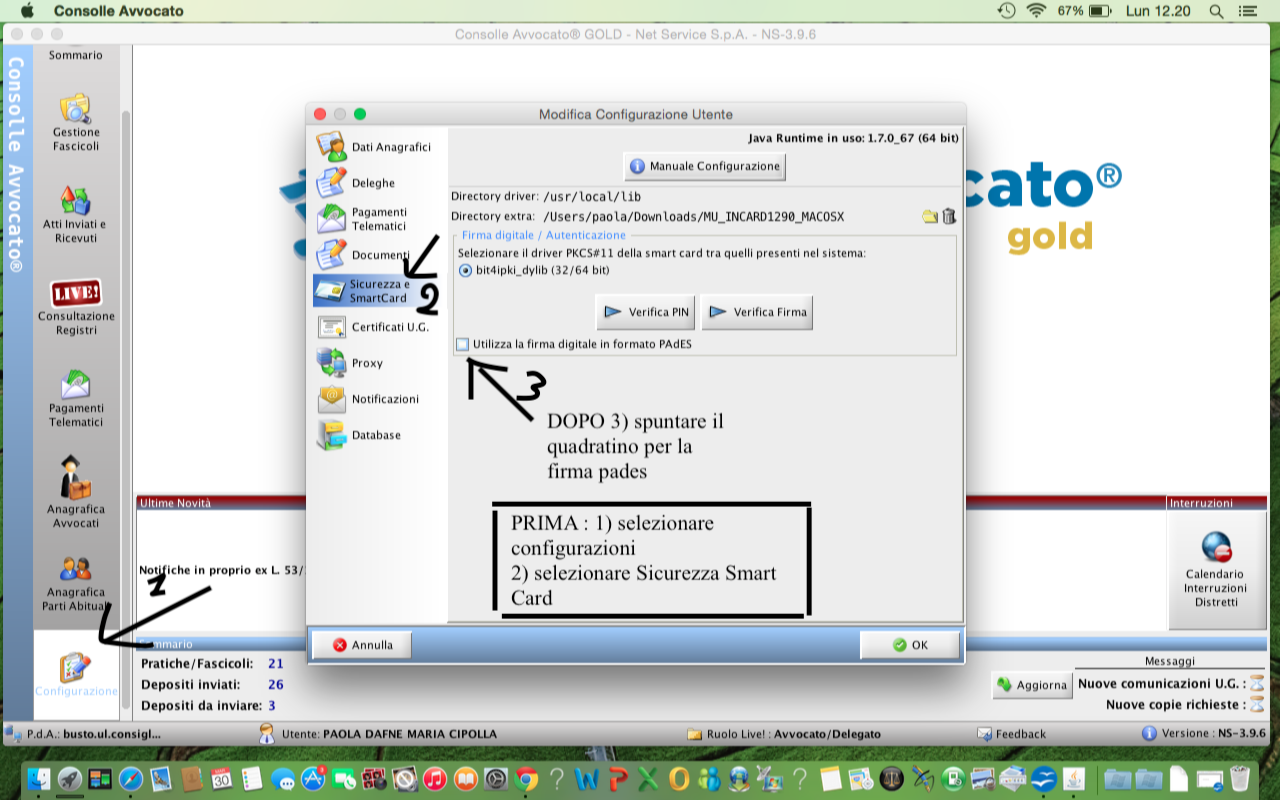Open Pagamenti Telematici in configuration dialog
Viewport: 1280px width, 800px height.
click(x=363, y=219)
